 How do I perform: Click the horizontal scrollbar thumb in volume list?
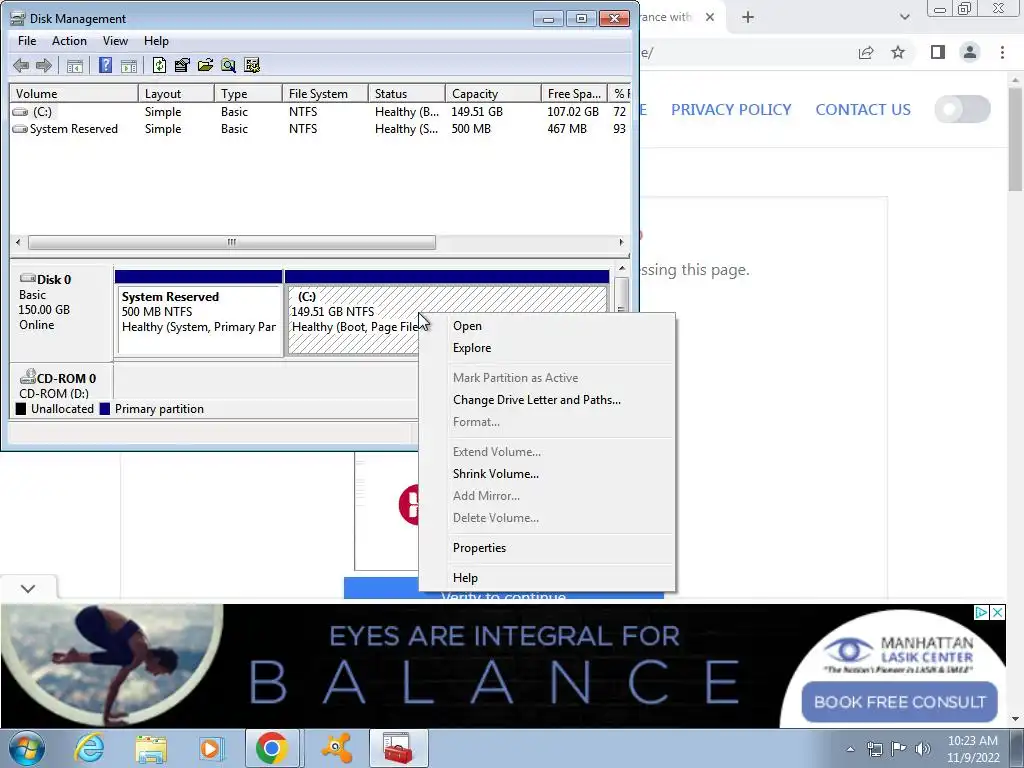click(232, 242)
